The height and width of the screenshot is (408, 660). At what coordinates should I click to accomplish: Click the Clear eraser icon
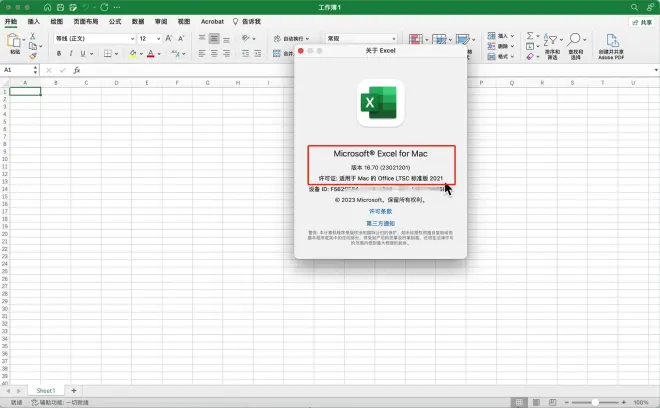pyautogui.click(x=530, y=56)
